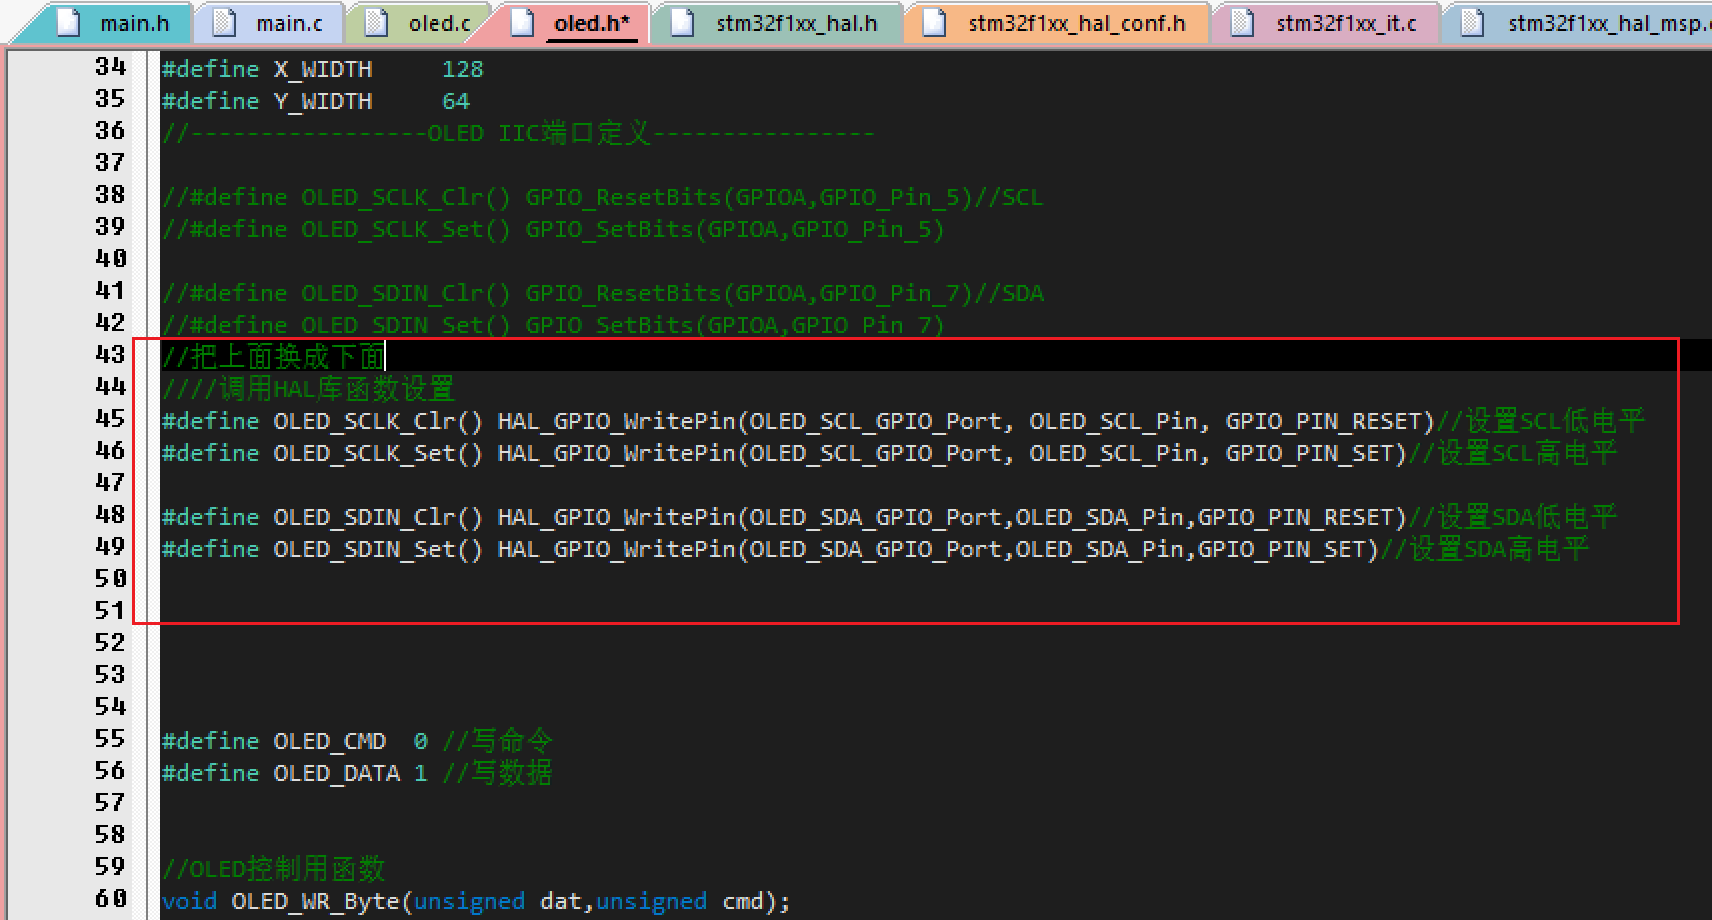Click the file icon on main.c tab
Viewport: 1712px width, 920px height.
click(x=225, y=22)
